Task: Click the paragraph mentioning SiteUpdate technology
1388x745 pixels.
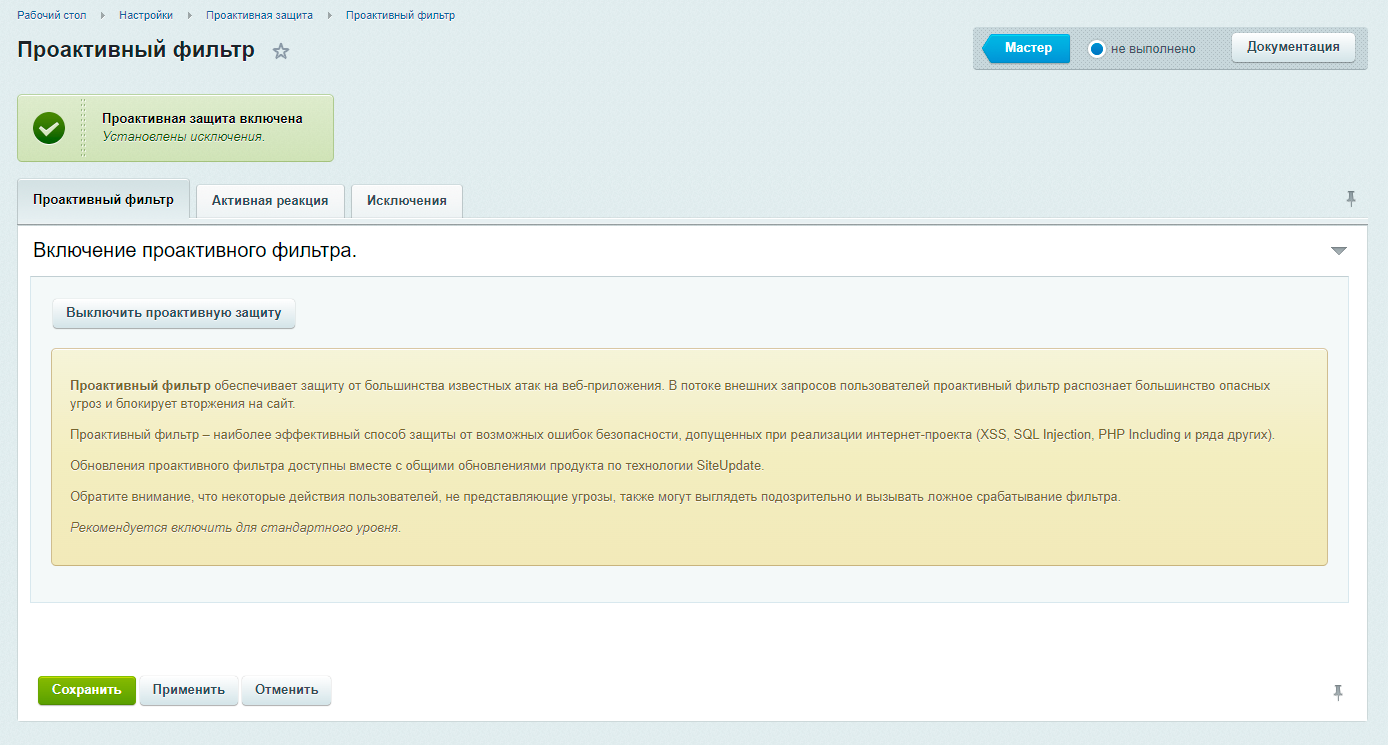Action: point(417,466)
